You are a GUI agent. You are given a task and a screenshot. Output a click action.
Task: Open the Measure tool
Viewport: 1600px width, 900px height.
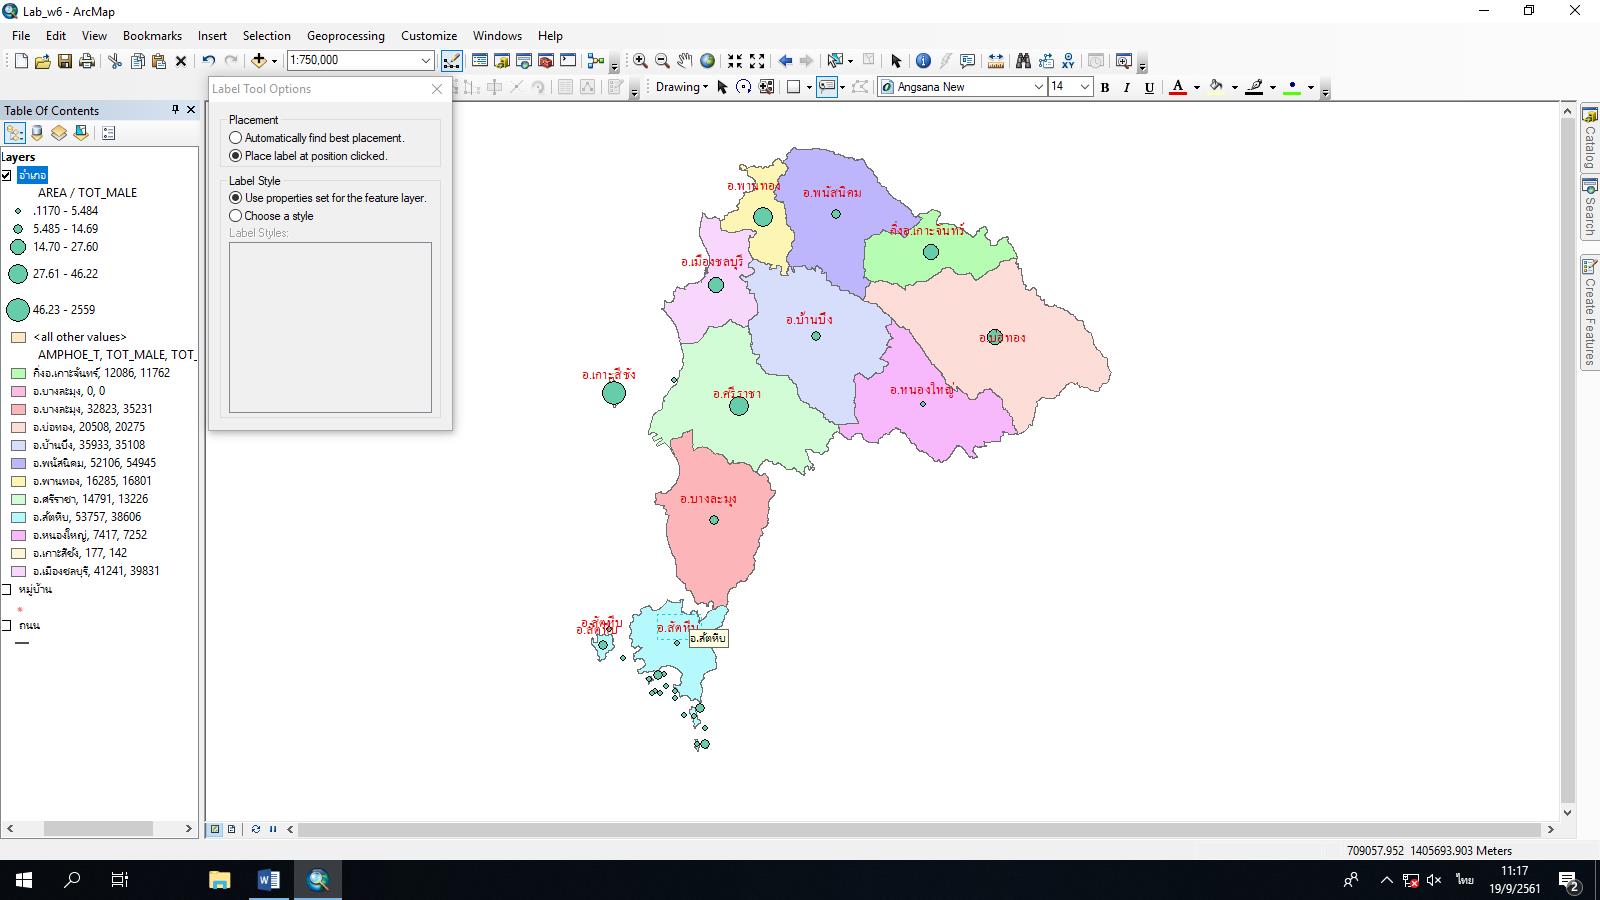point(996,61)
